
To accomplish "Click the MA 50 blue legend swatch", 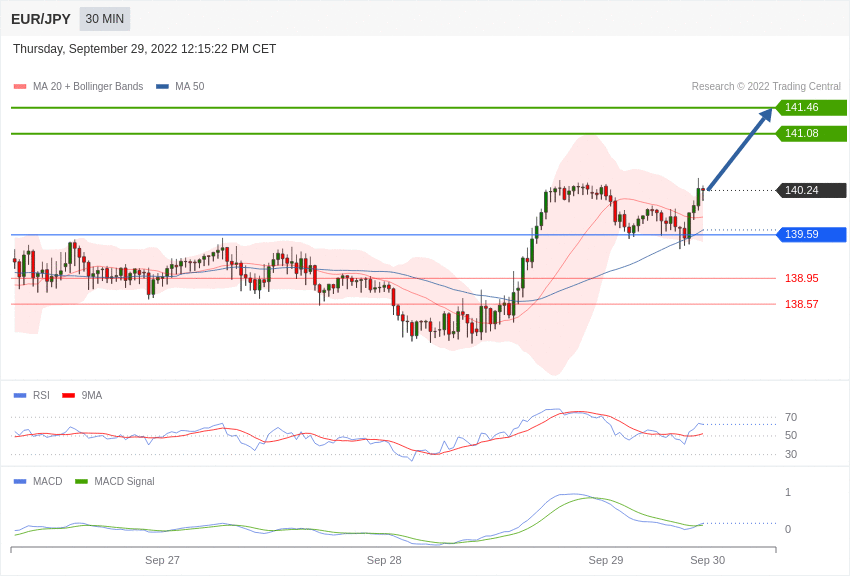I will [162, 87].
